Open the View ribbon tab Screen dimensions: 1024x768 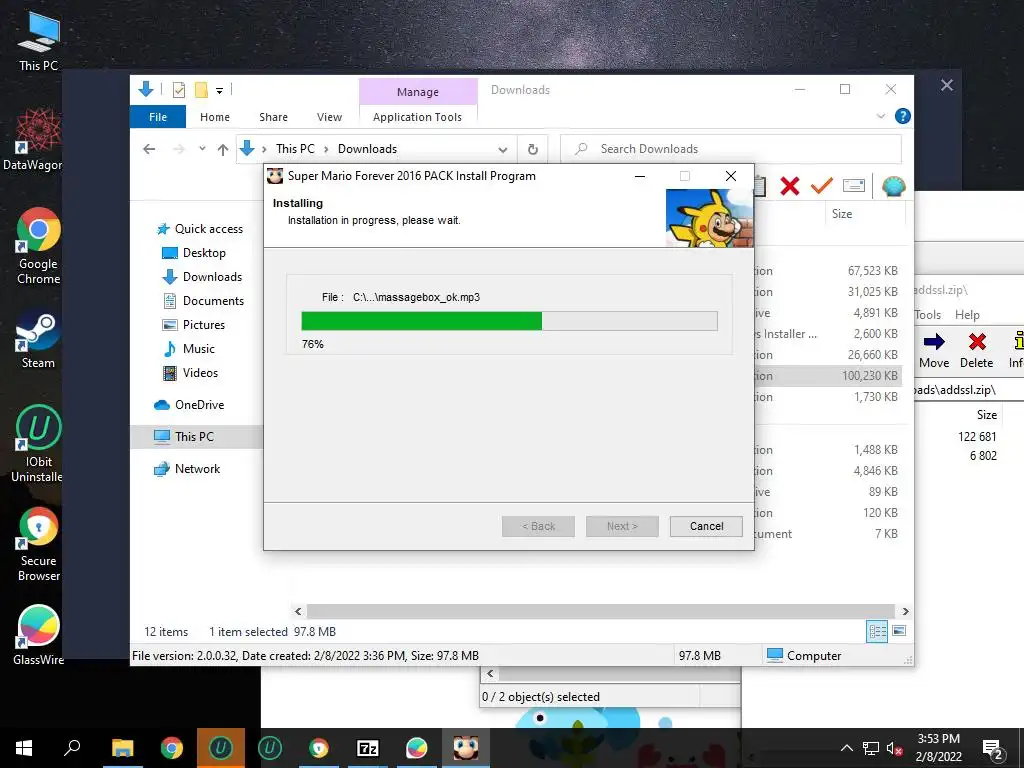329,117
